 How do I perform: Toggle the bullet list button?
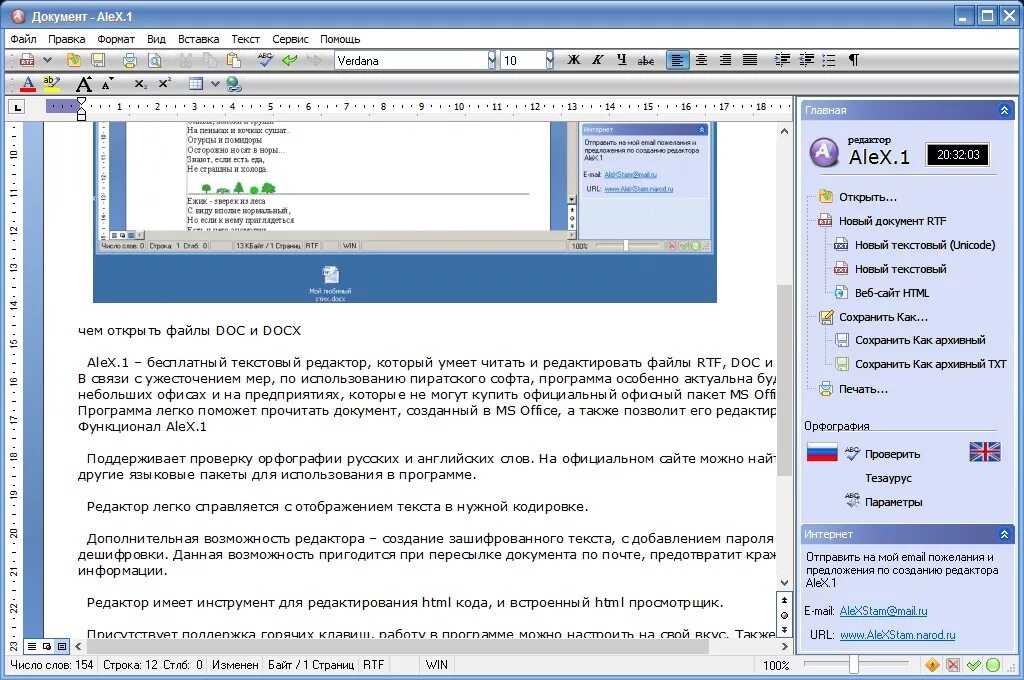click(829, 60)
